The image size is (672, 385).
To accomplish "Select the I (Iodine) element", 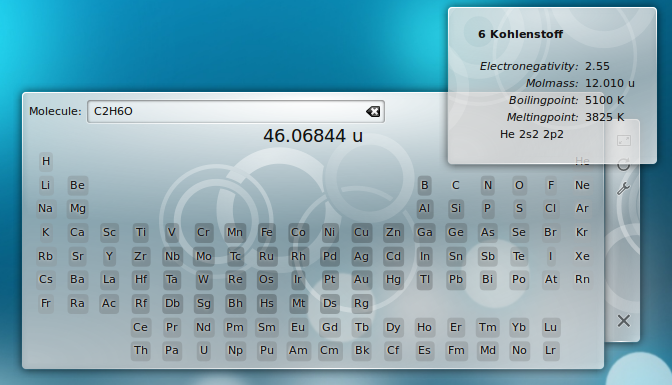I will (550, 256).
